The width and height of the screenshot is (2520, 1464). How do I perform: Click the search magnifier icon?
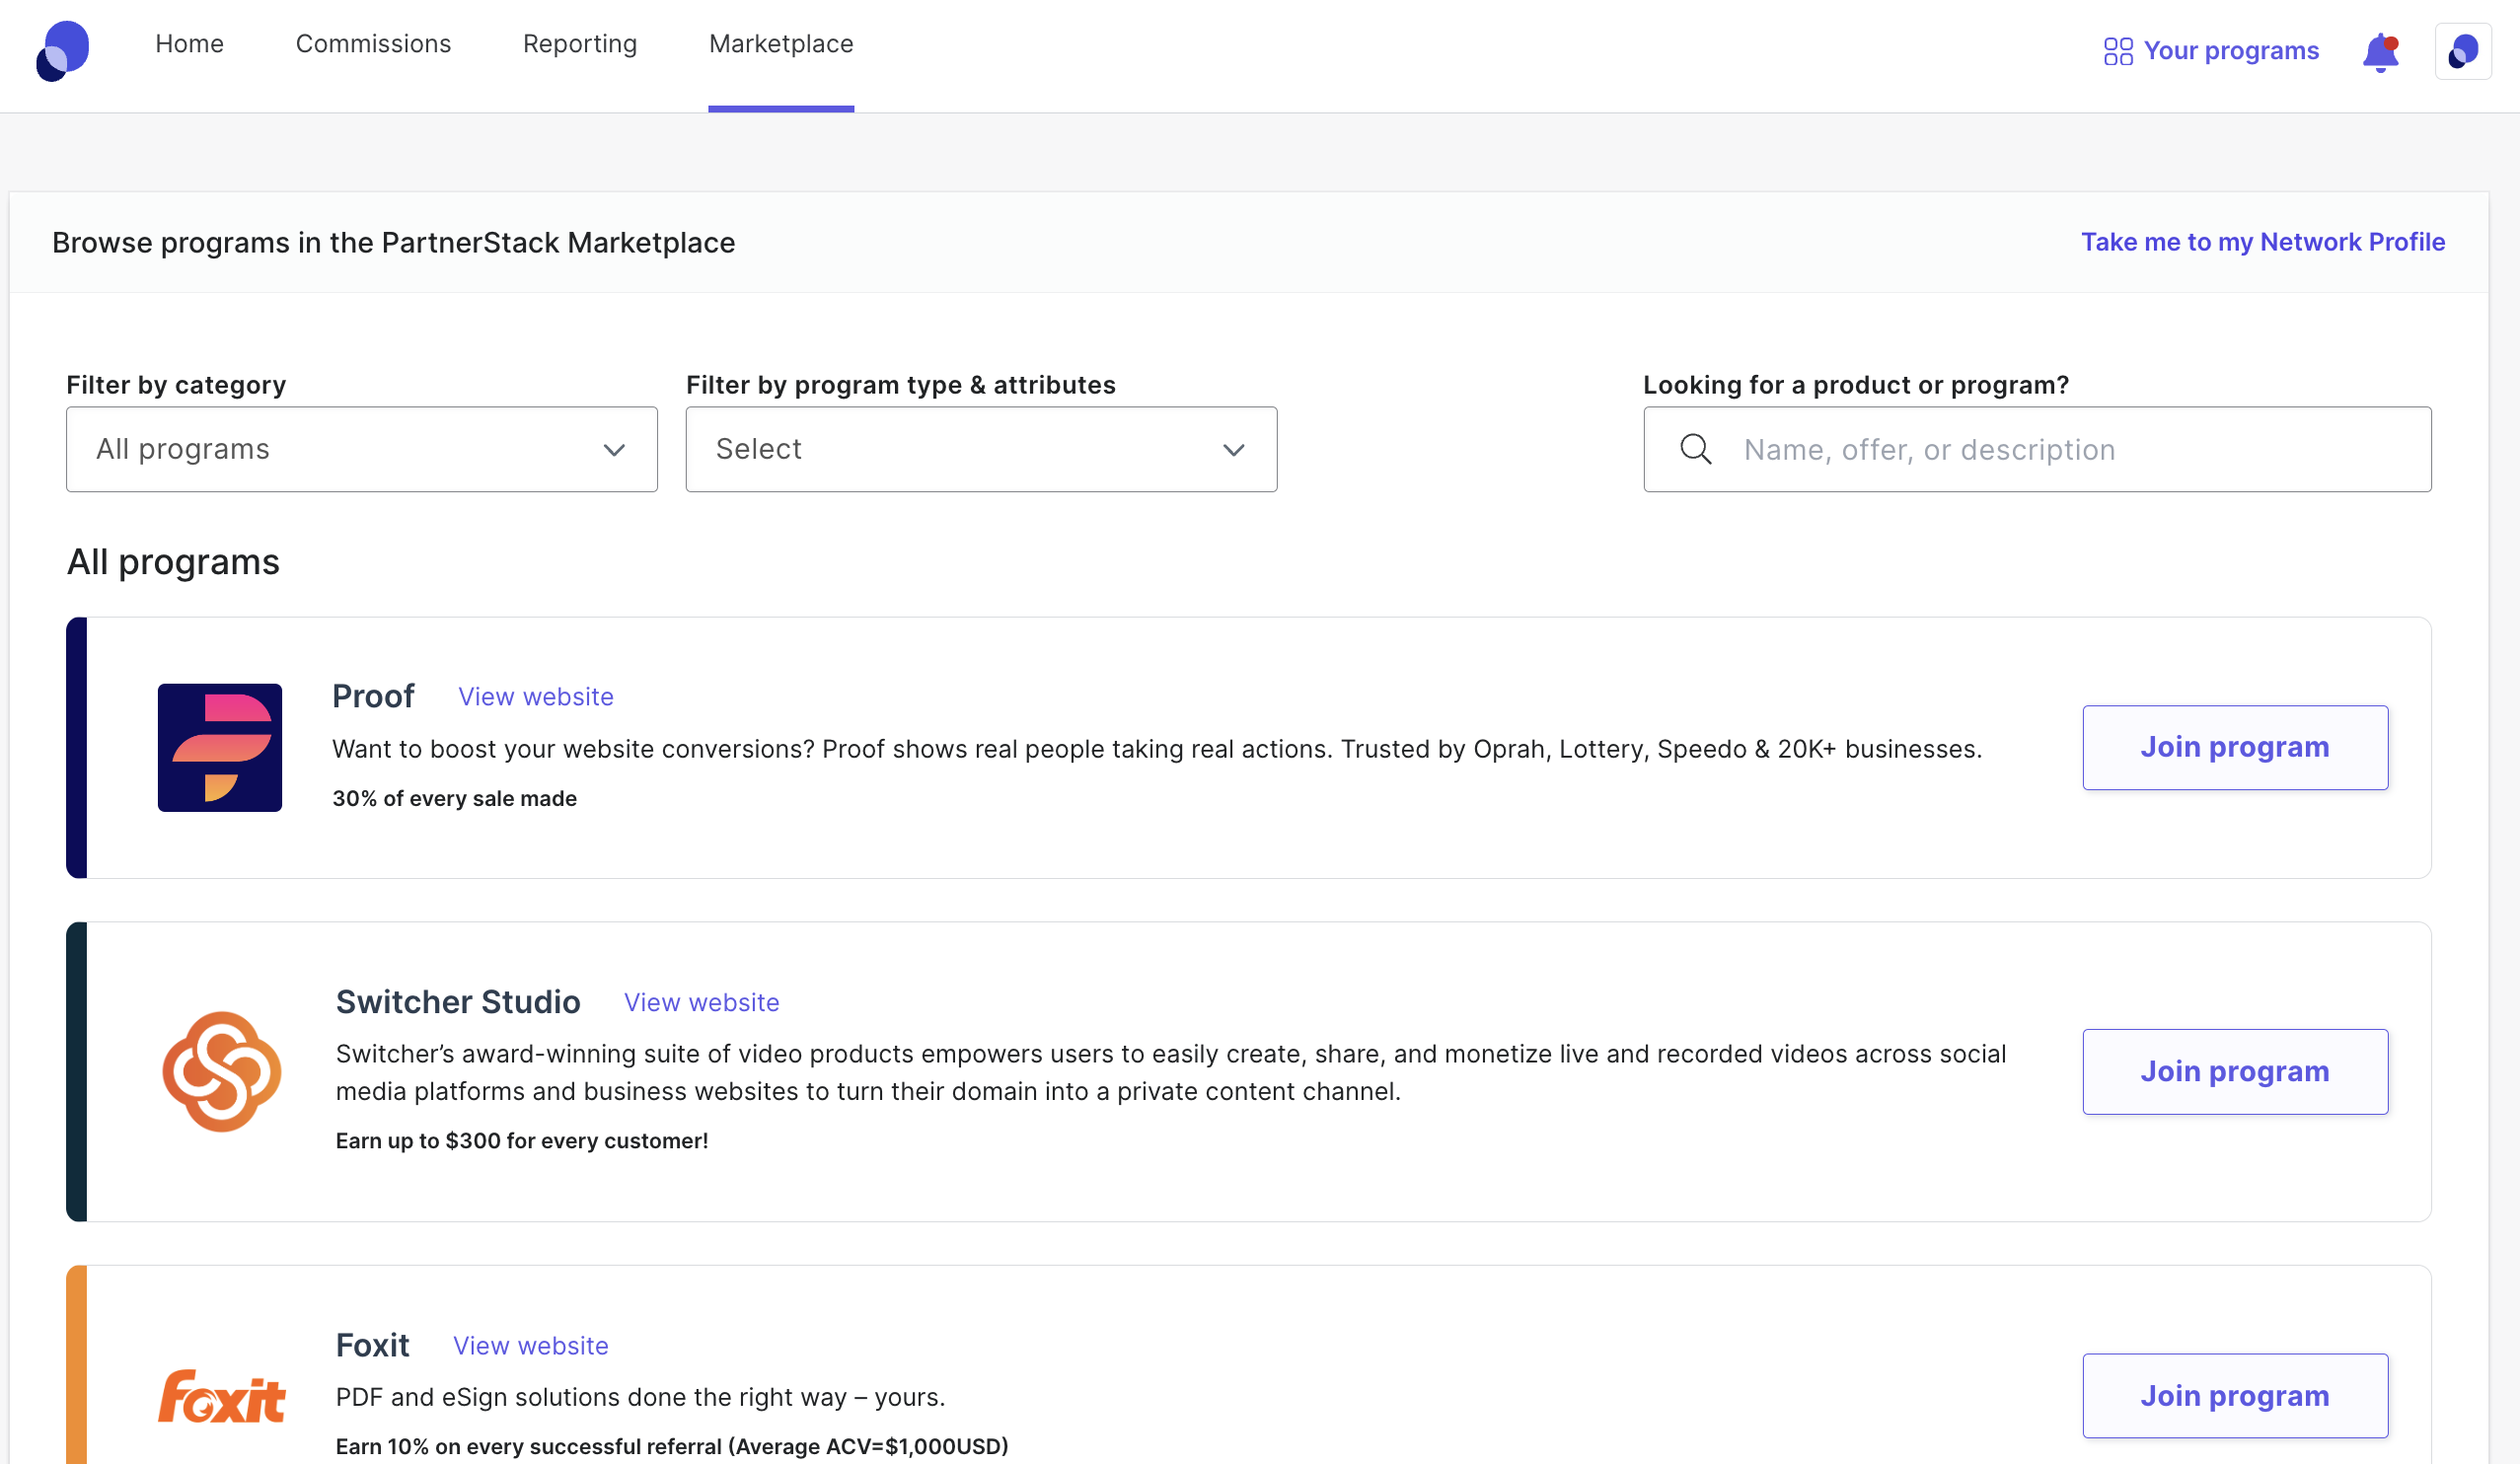coord(1696,449)
